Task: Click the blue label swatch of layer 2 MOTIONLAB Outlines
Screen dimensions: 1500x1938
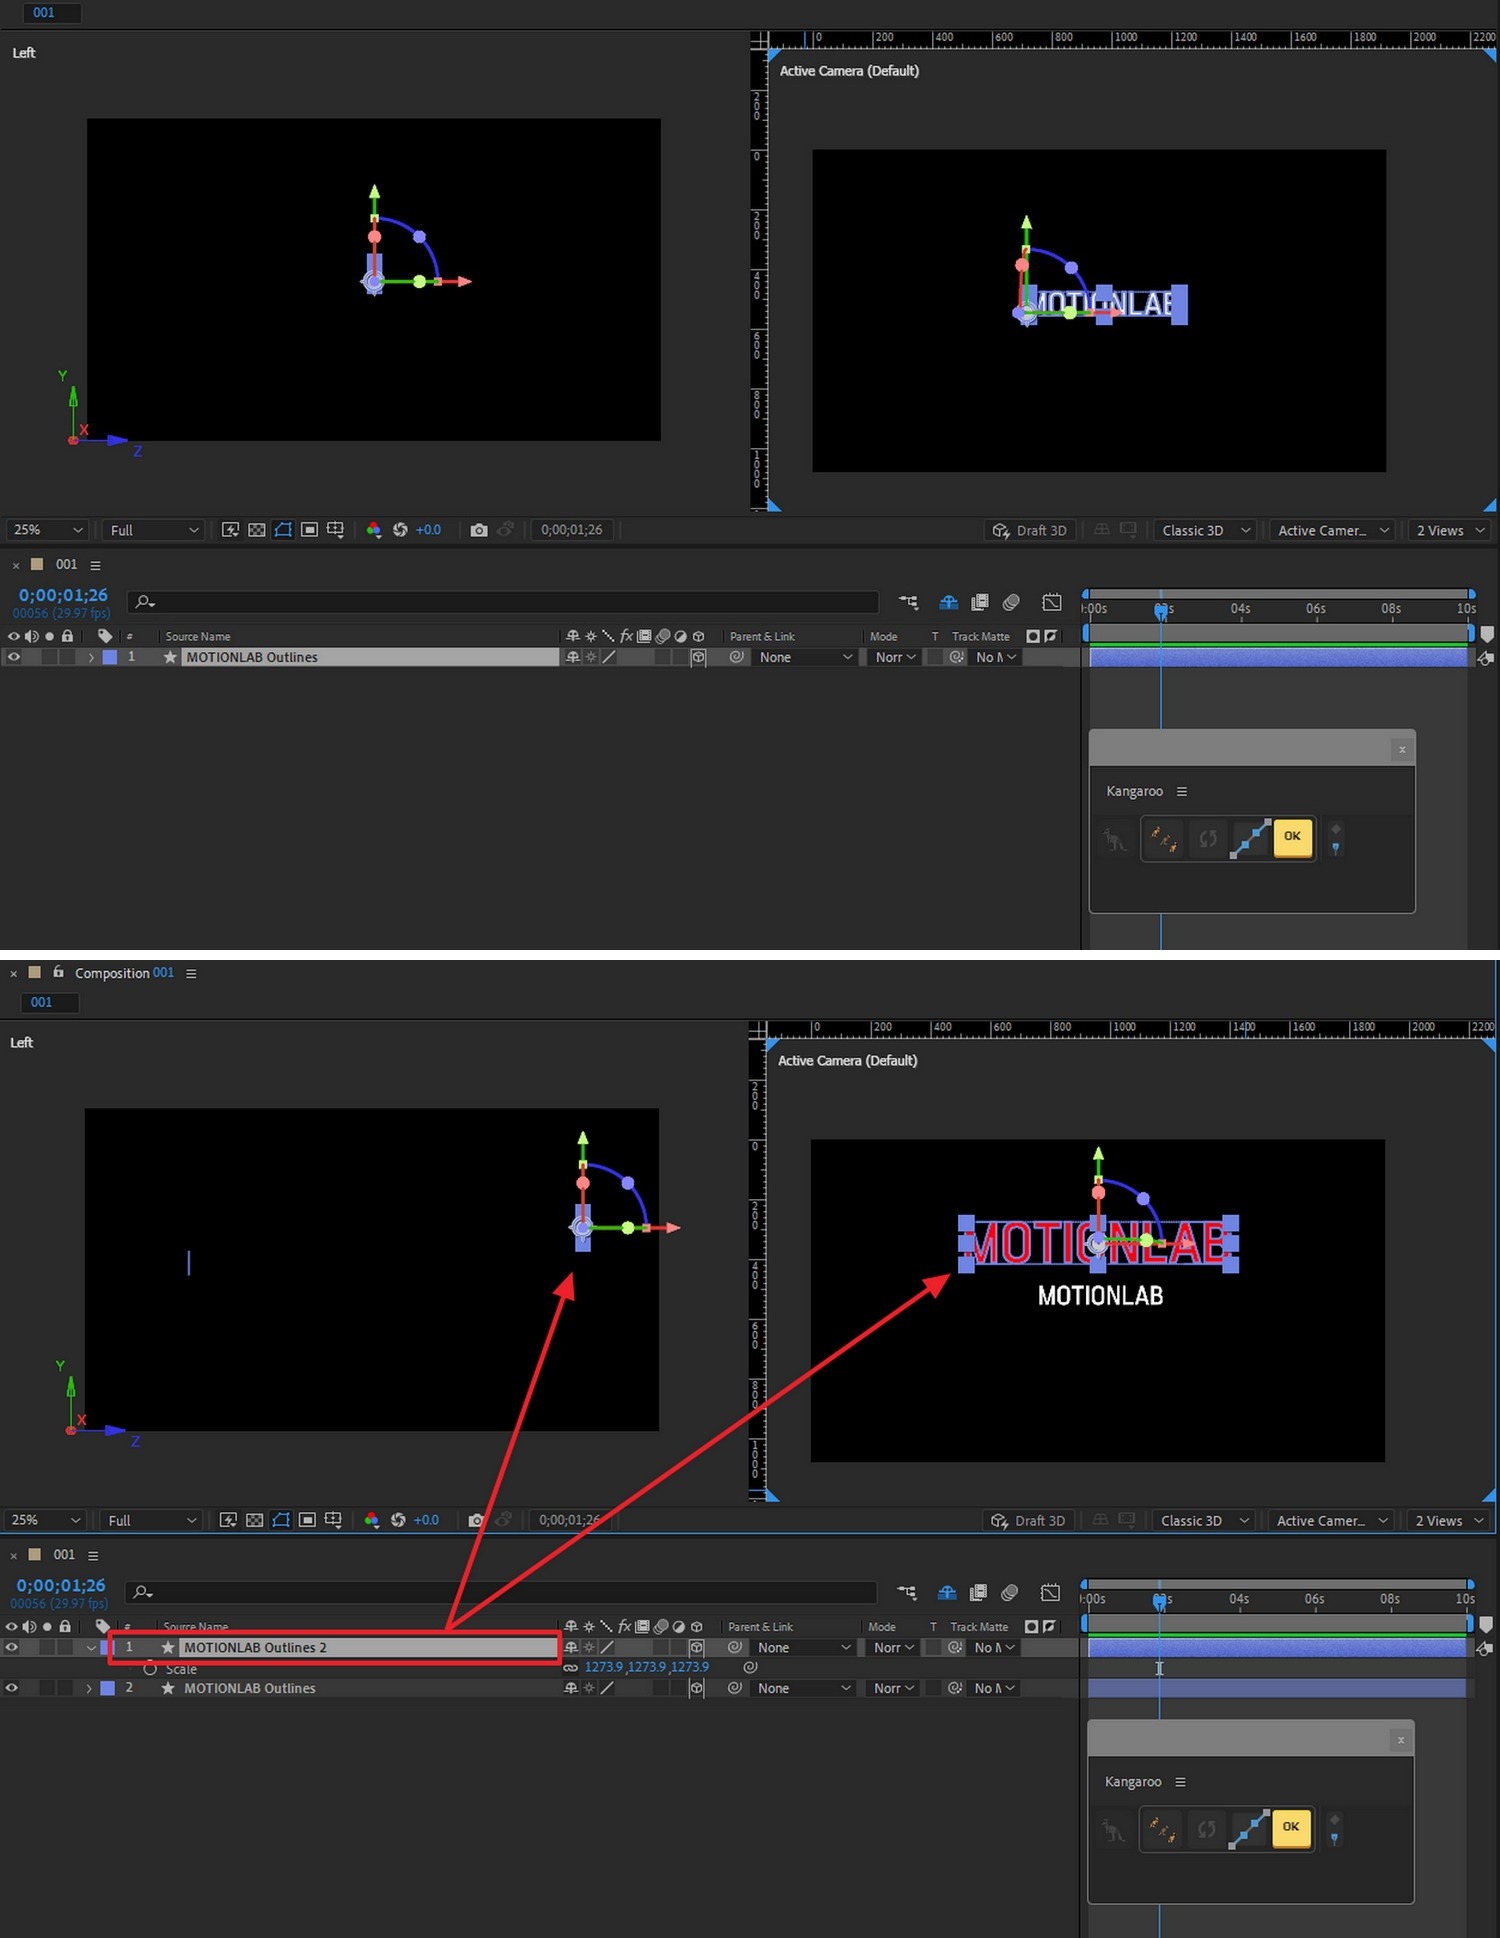Action: click(108, 1688)
